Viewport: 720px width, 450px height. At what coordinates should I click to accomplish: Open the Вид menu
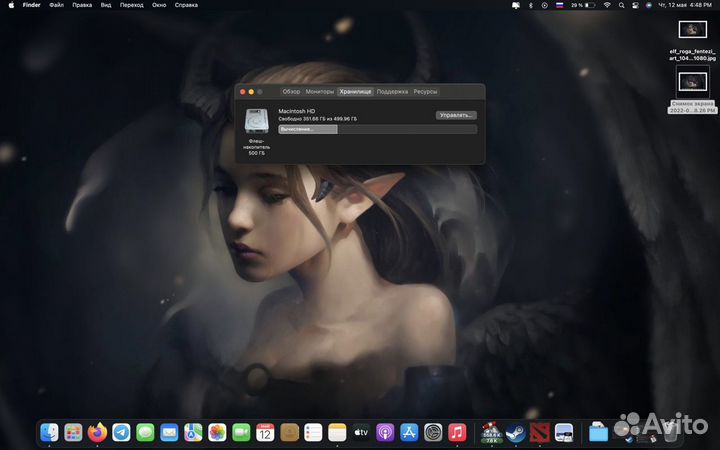106,5
